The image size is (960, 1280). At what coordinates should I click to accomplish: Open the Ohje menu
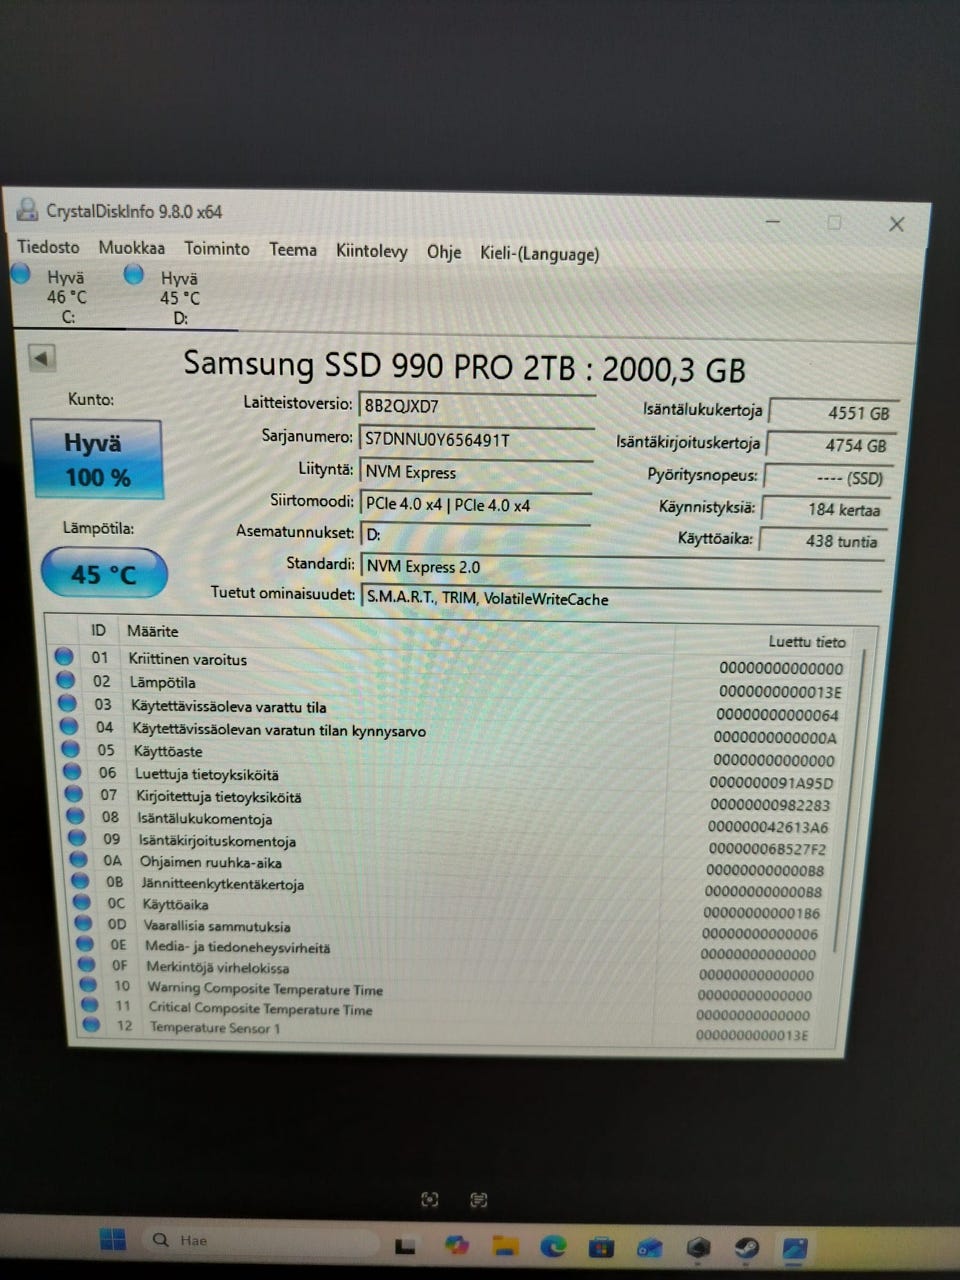[444, 252]
